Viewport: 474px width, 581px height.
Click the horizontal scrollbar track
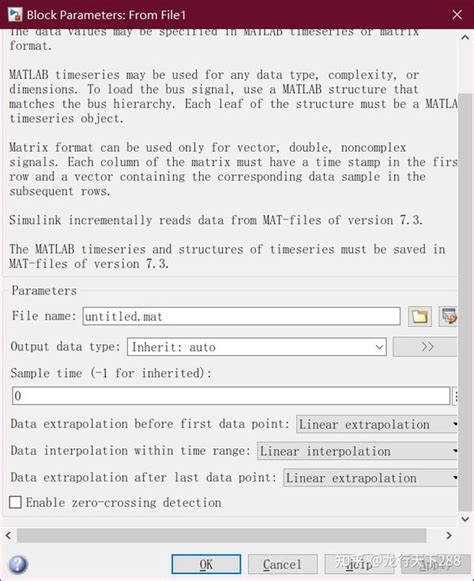(x=222, y=535)
